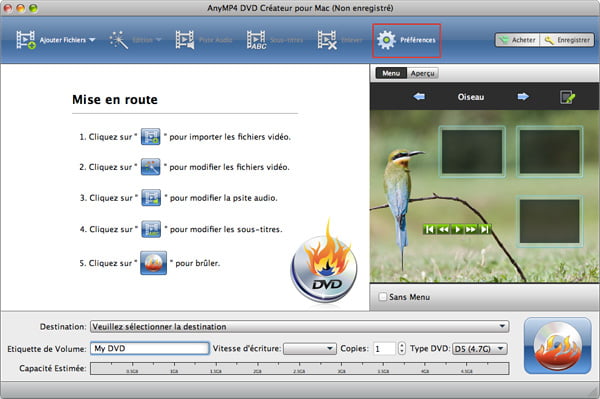600x399 pixels.
Task: Click the Oiseau template title
Action: 471,97
